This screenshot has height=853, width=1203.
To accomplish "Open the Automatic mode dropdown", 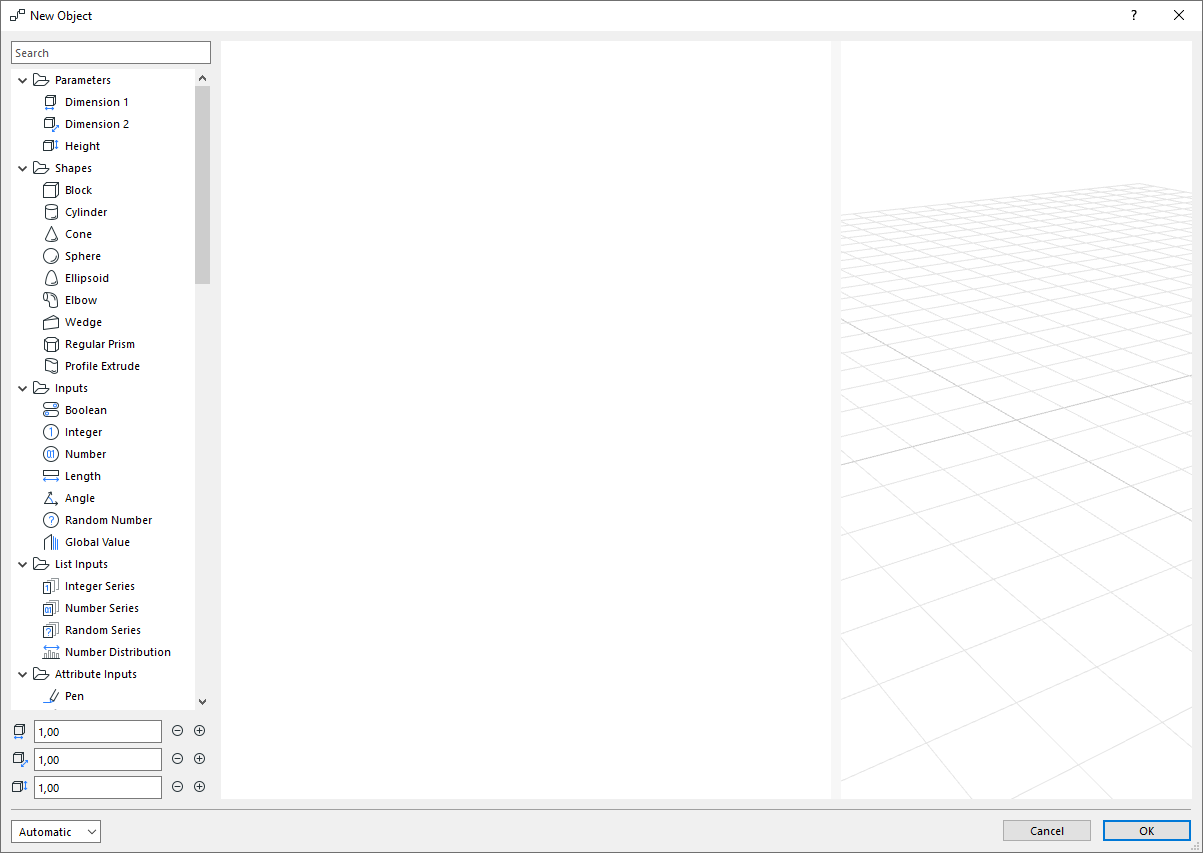I will click(55, 831).
